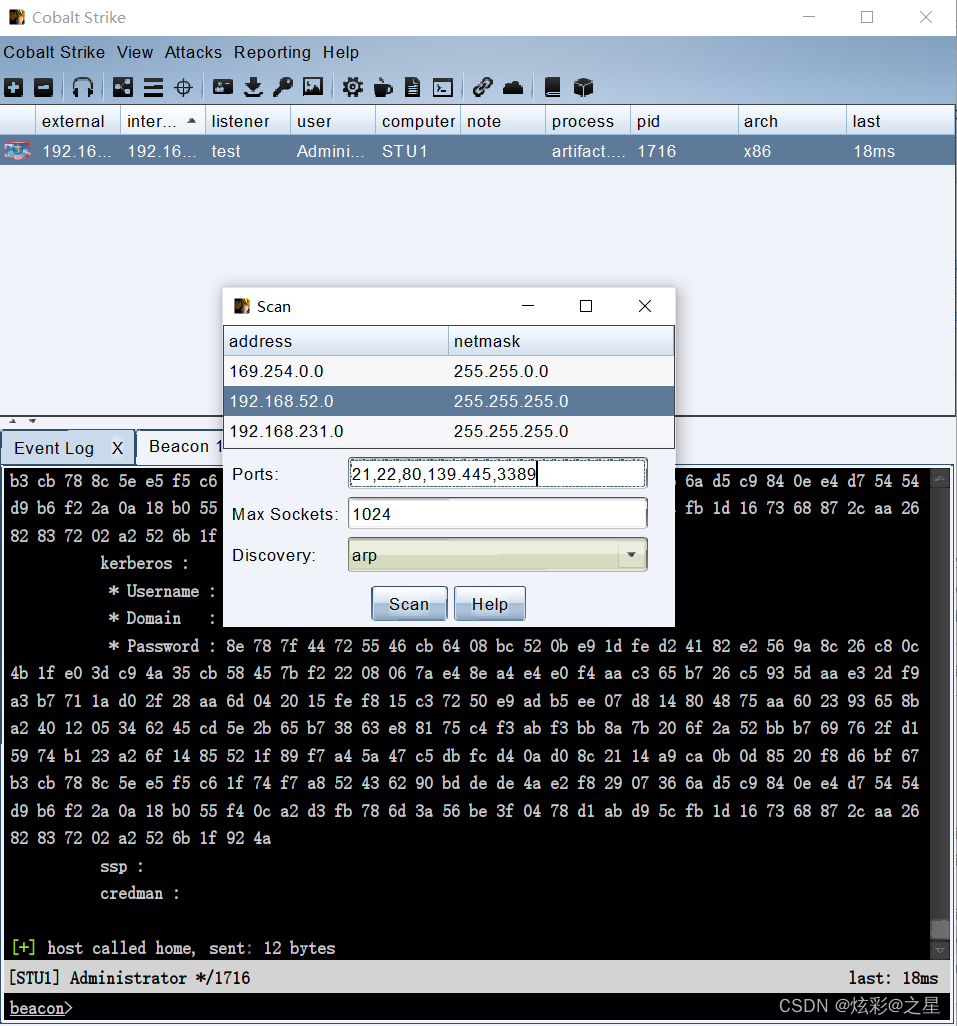
Task: Click the scripted web delivery terminal icon
Action: [443, 87]
